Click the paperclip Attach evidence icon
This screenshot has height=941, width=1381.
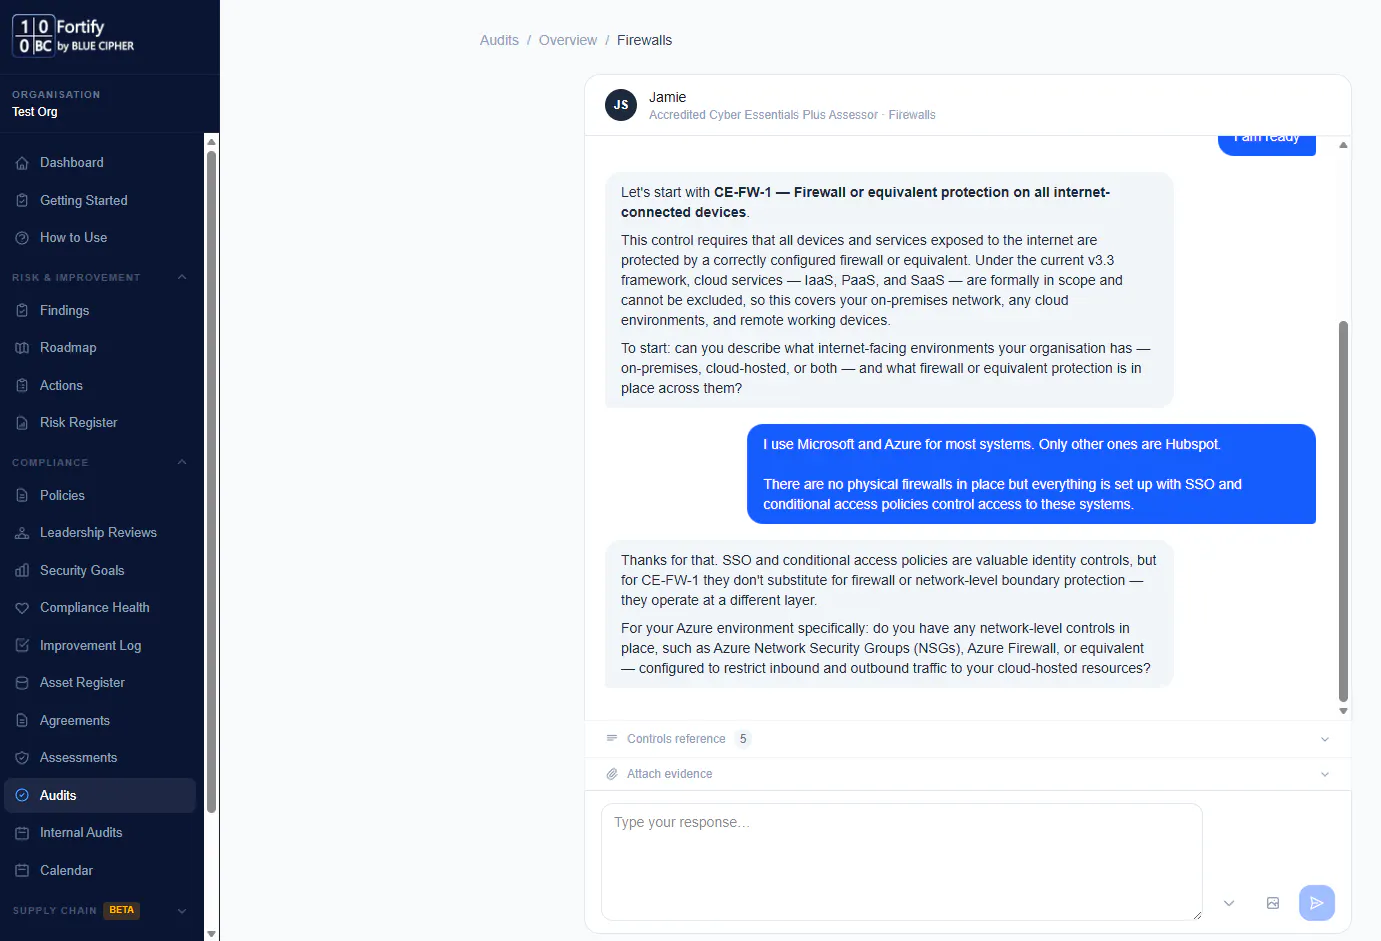[x=612, y=774]
